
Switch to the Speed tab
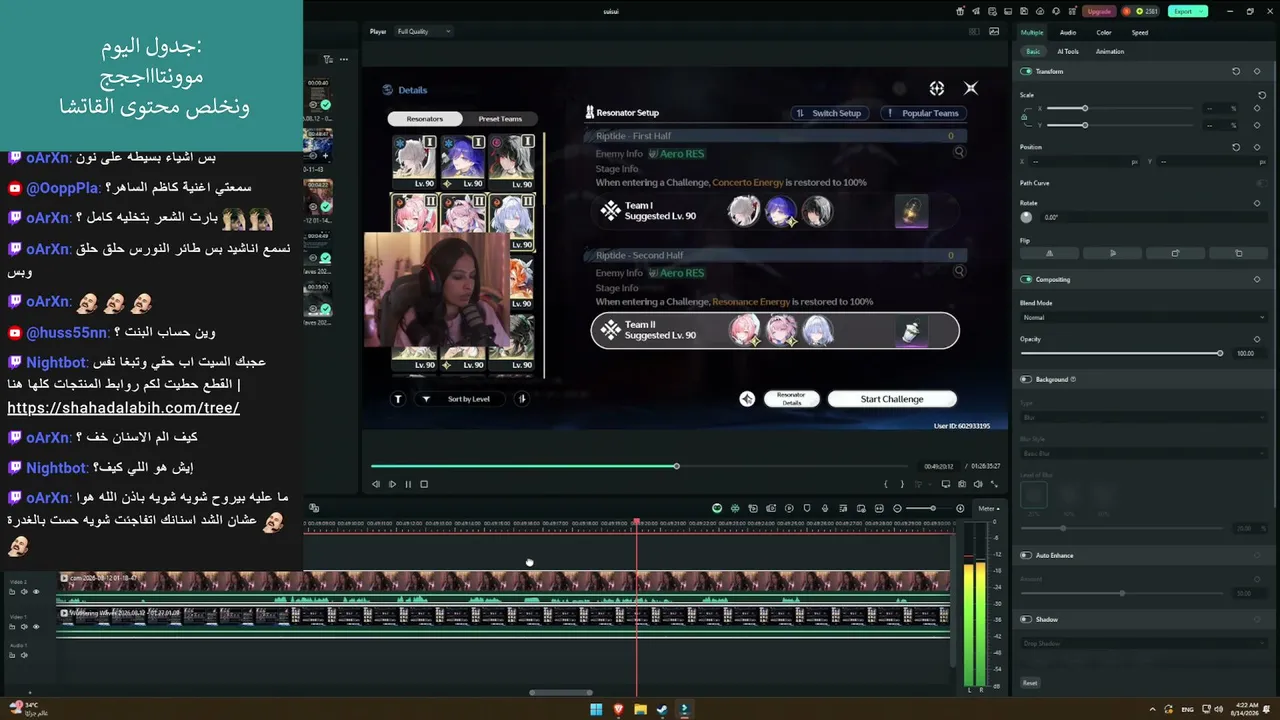pyautogui.click(x=1140, y=32)
